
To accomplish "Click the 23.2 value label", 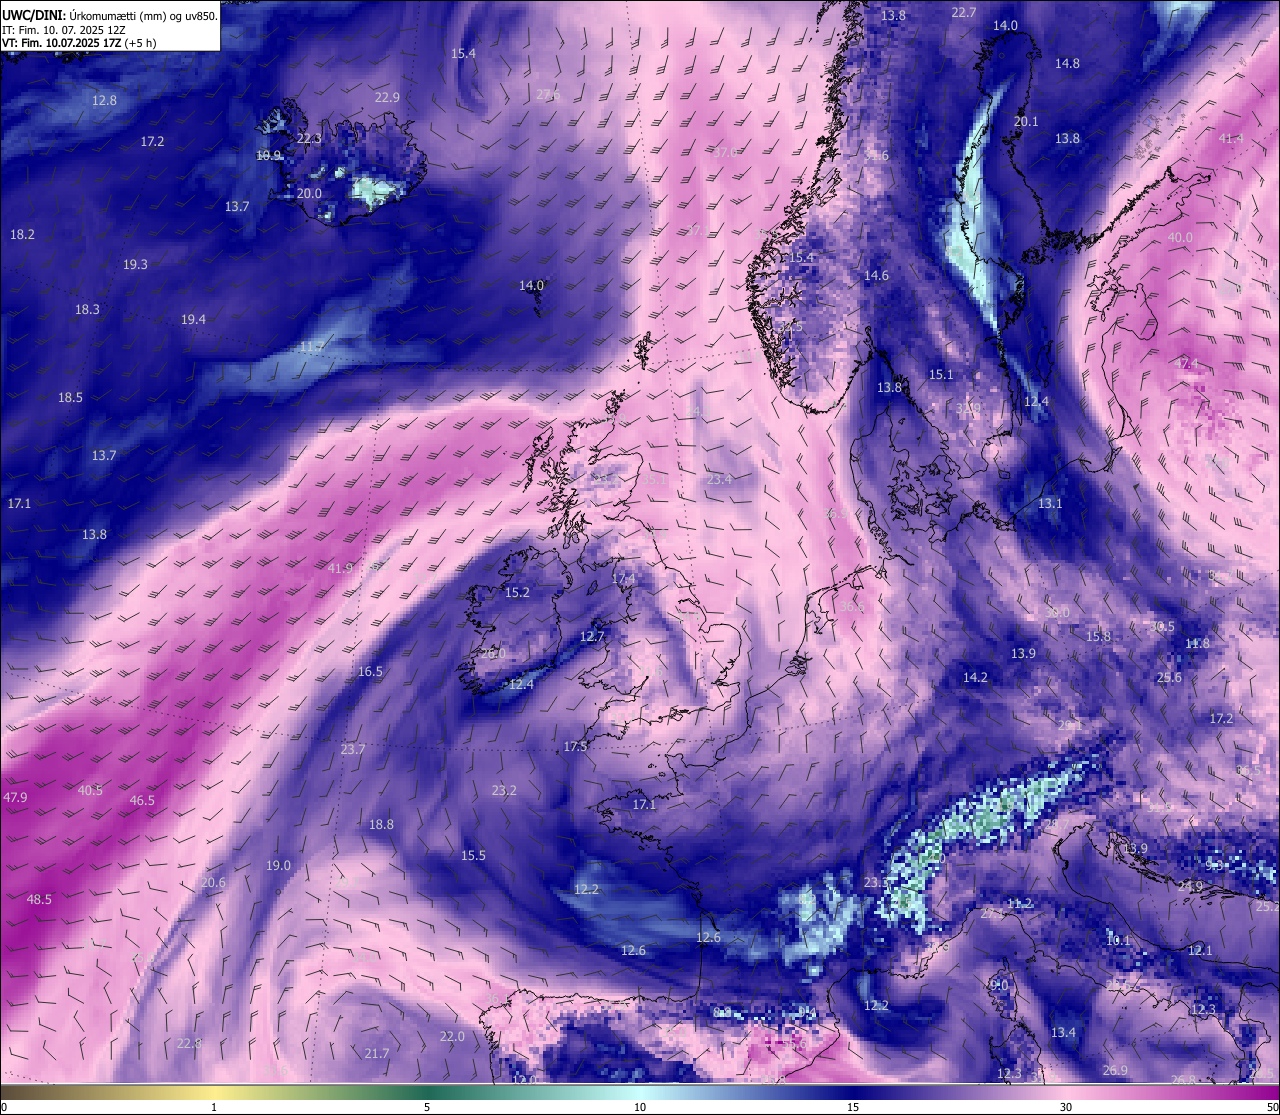I will (x=504, y=791).
